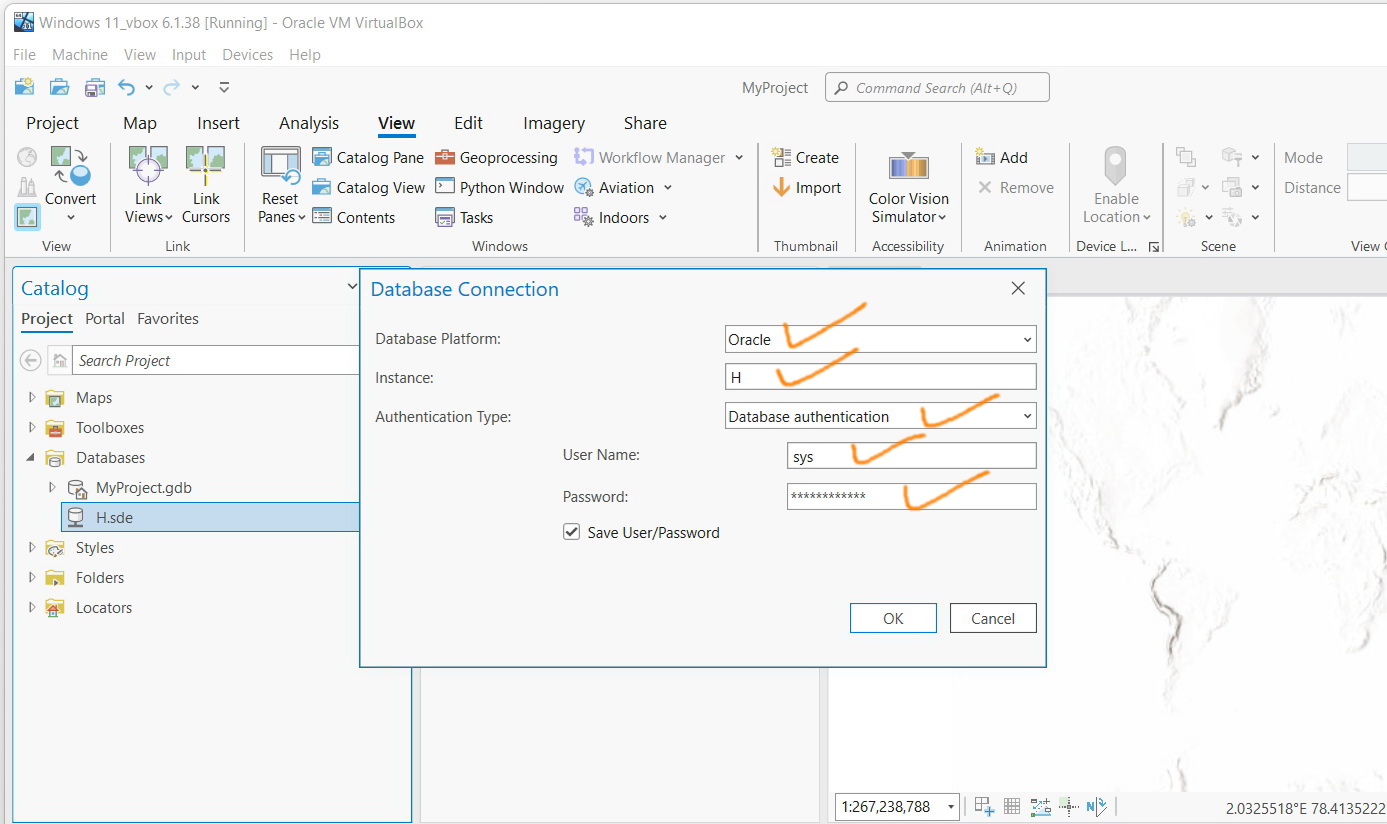
Task: Click the Open Project icon in quick access toolbar
Action: point(59,87)
